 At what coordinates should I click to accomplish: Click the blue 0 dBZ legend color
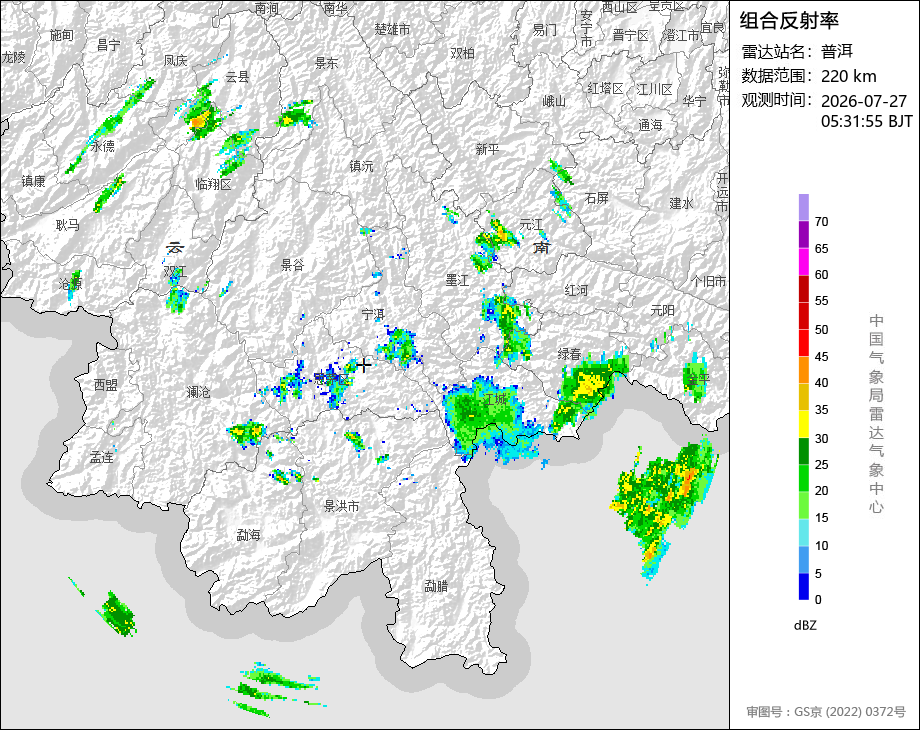pos(804,586)
